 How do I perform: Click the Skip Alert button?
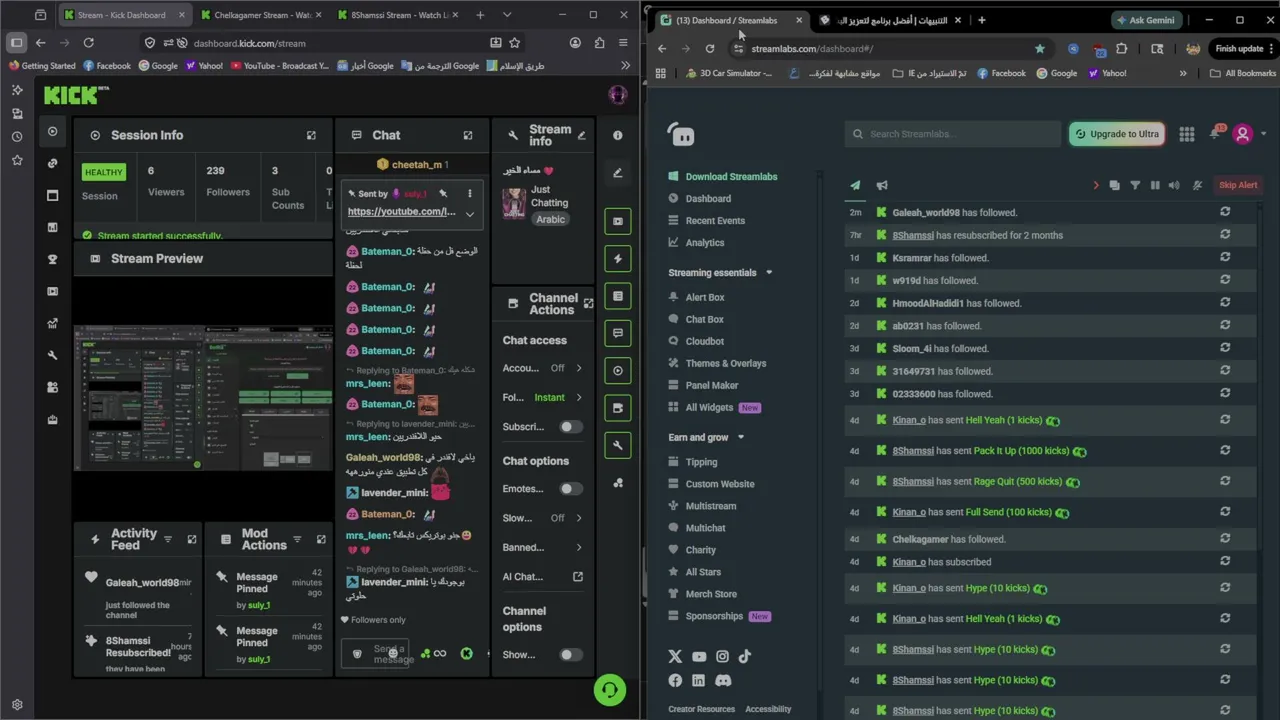coord(1238,185)
